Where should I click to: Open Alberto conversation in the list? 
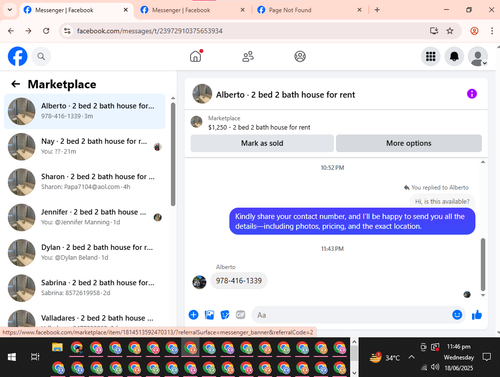pos(85,111)
